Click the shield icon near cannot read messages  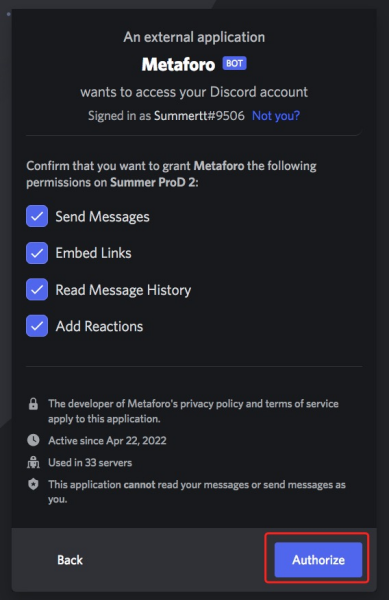click(x=33, y=484)
